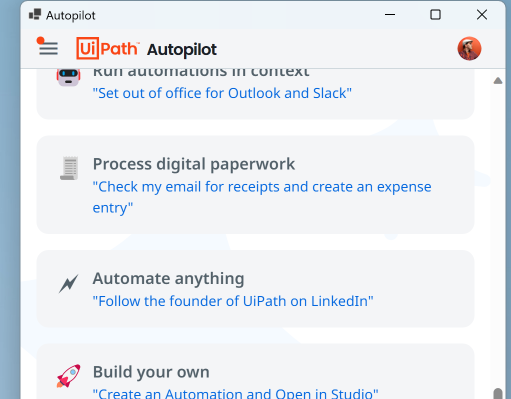The width and height of the screenshot is (511, 399).
Task: Click the Autopilot app icon in title bar
Action: click(35, 15)
